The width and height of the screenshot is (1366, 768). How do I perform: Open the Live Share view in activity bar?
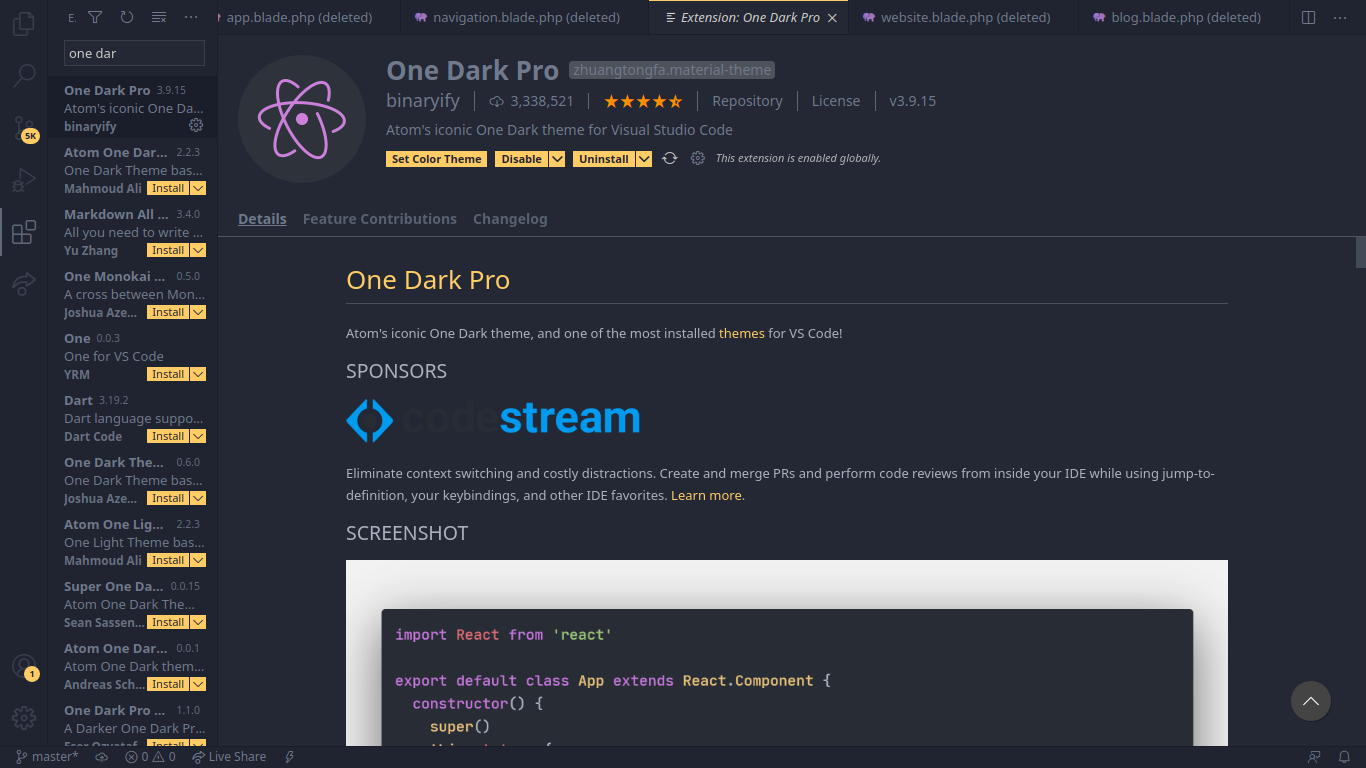(24, 285)
